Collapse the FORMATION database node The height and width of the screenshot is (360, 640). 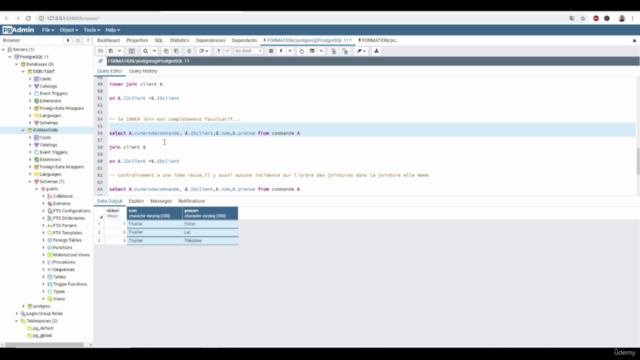23,130
